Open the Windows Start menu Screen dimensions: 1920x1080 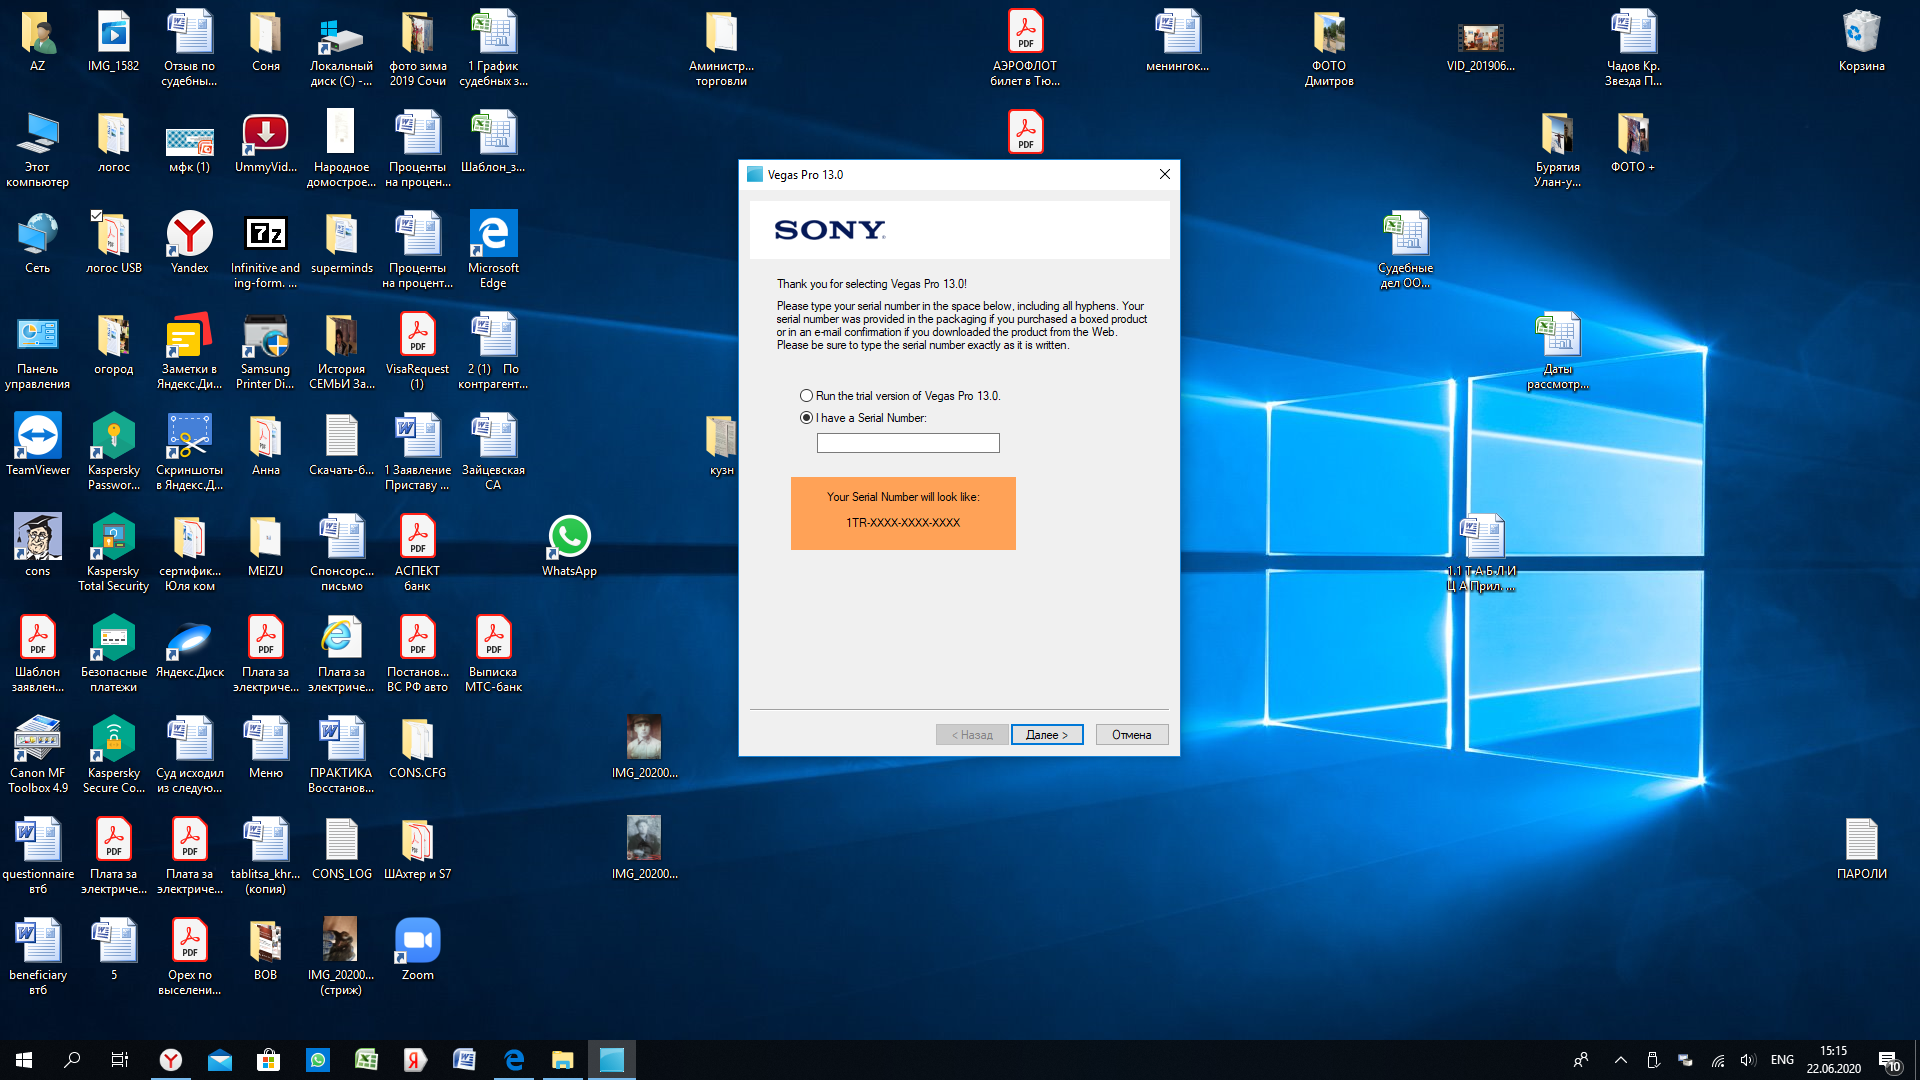(x=24, y=1060)
